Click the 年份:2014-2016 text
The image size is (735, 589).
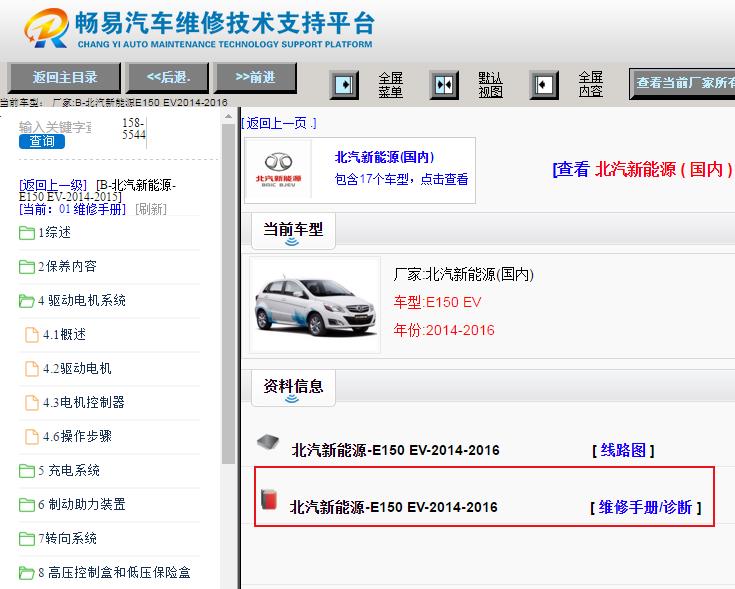pos(444,330)
